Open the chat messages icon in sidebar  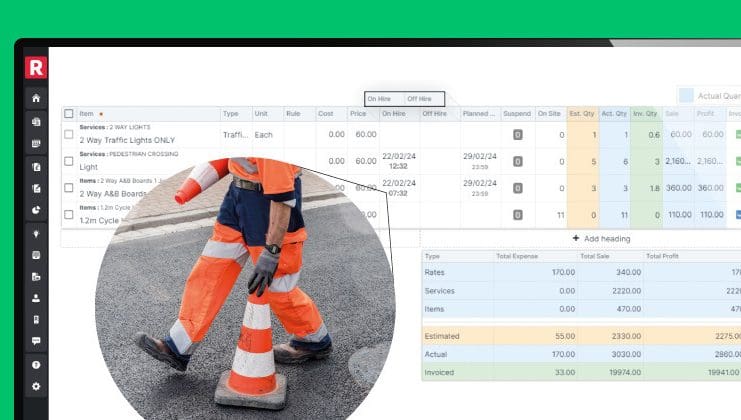(36, 341)
